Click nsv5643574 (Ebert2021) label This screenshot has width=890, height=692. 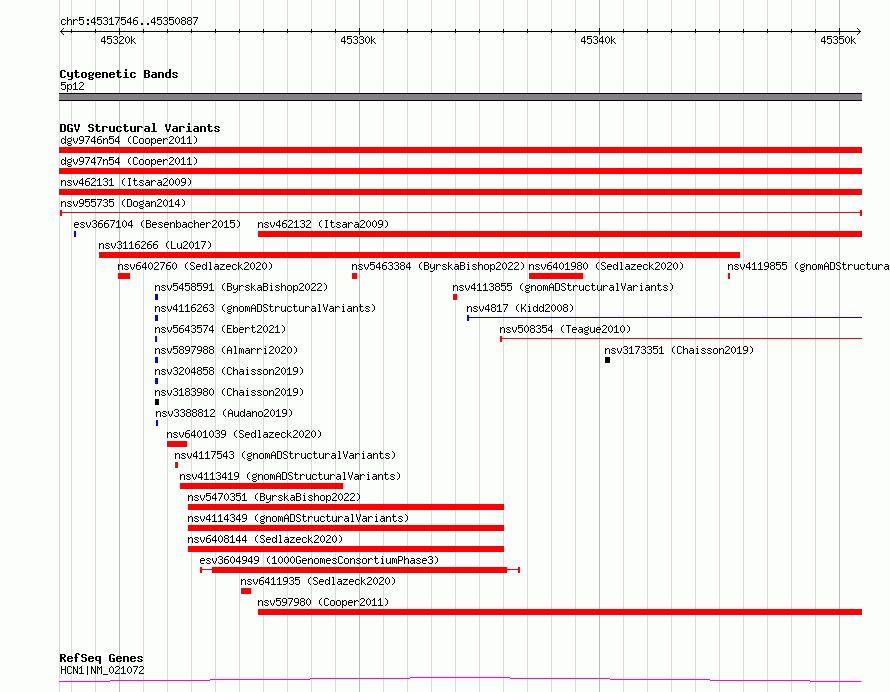[x=220, y=329]
